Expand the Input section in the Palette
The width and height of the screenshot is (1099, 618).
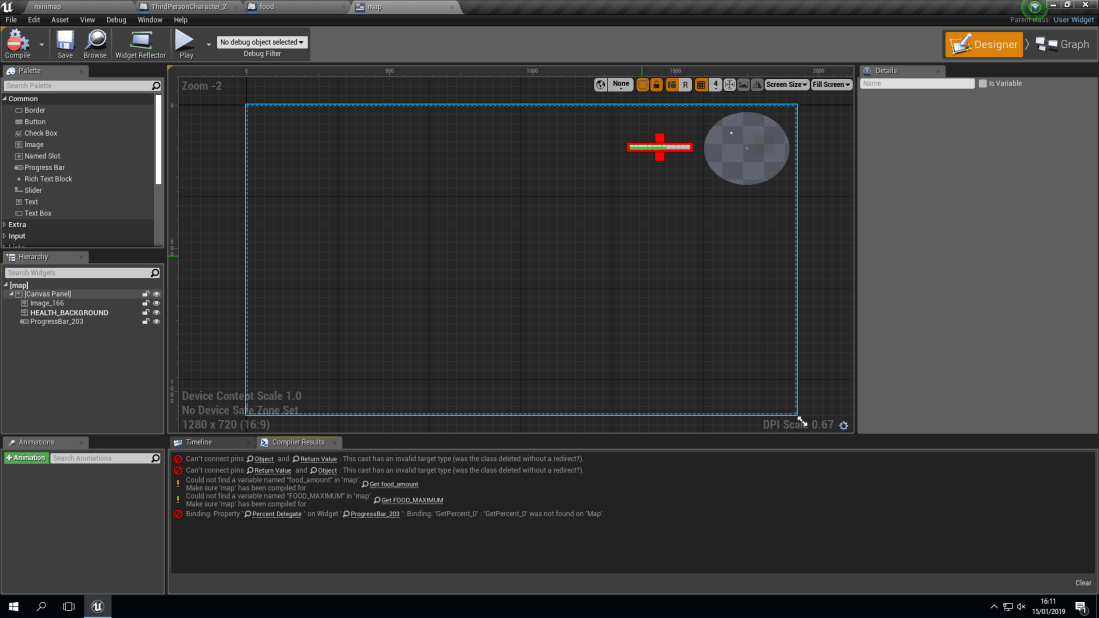[x=17, y=235]
